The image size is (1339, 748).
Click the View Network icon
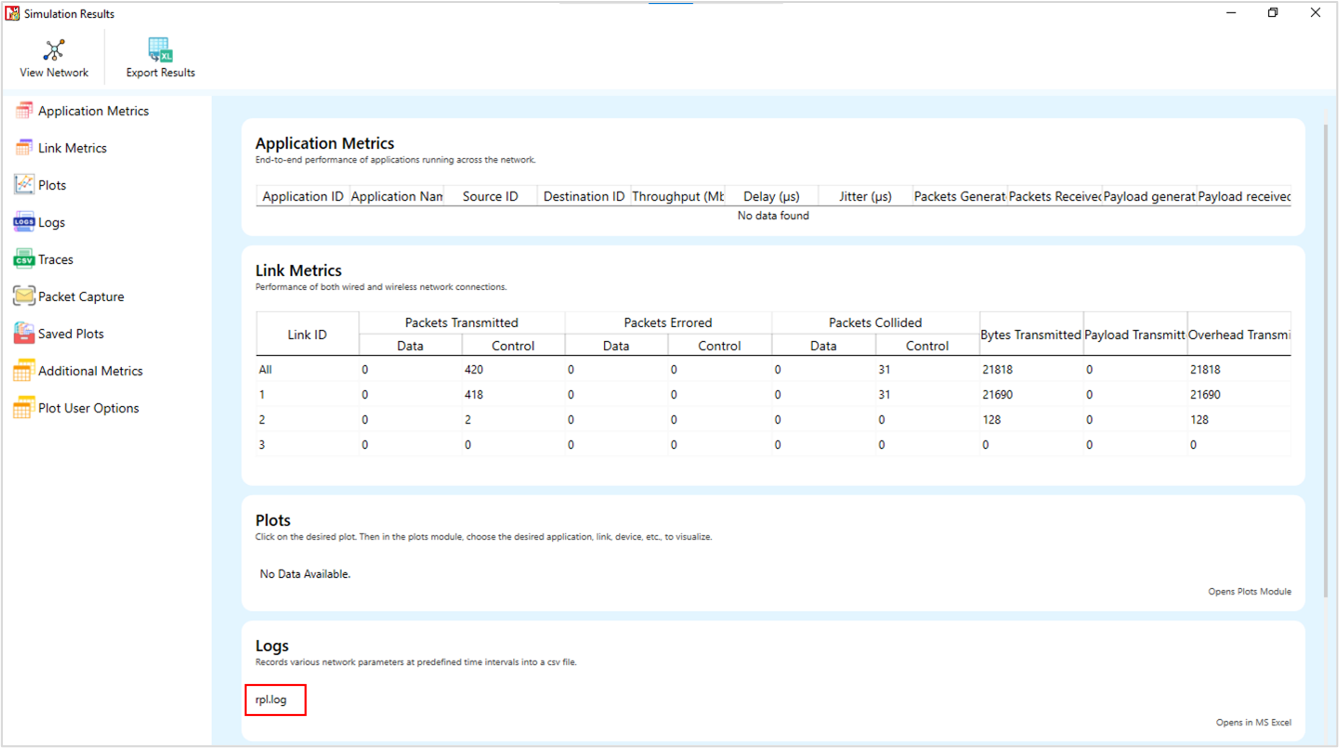coord(54,50)
